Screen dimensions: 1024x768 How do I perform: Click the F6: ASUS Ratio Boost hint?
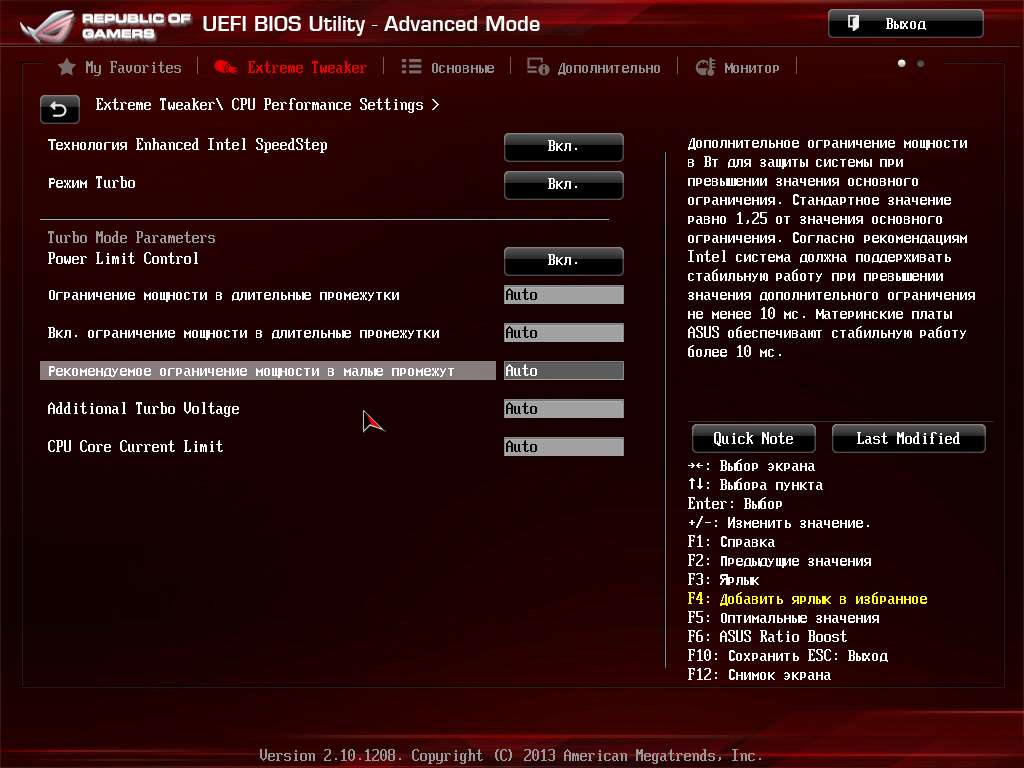[x=767, y=637]
